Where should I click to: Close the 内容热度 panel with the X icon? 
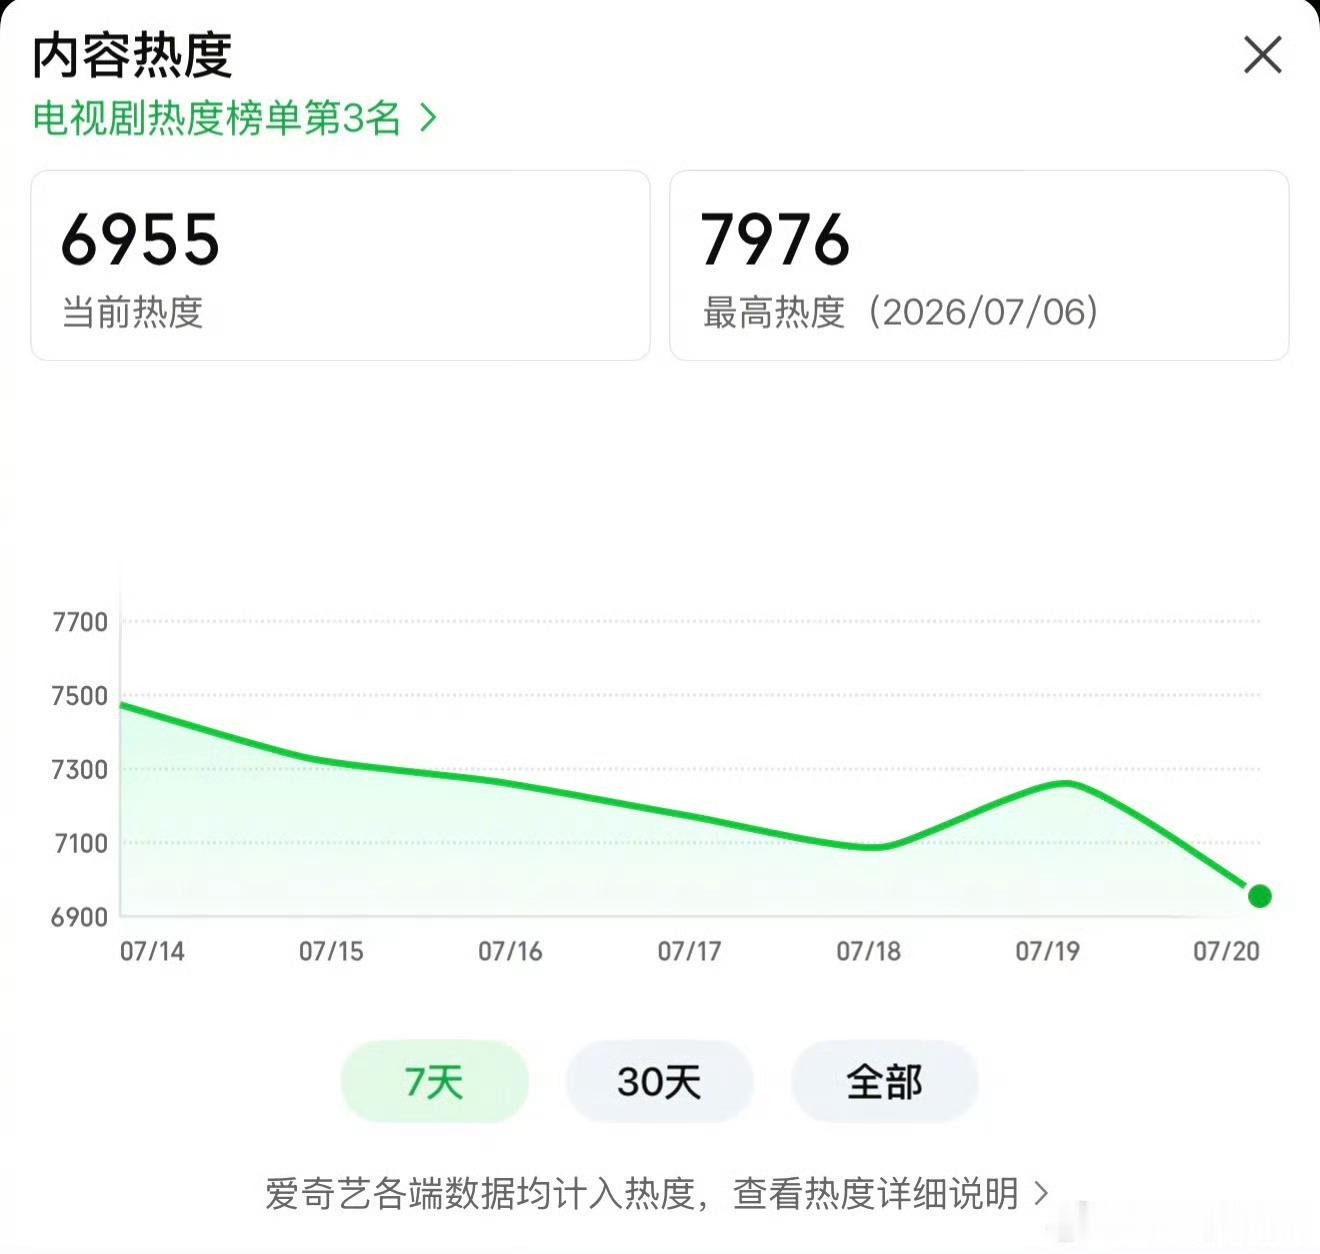[x=1262, y=55]
